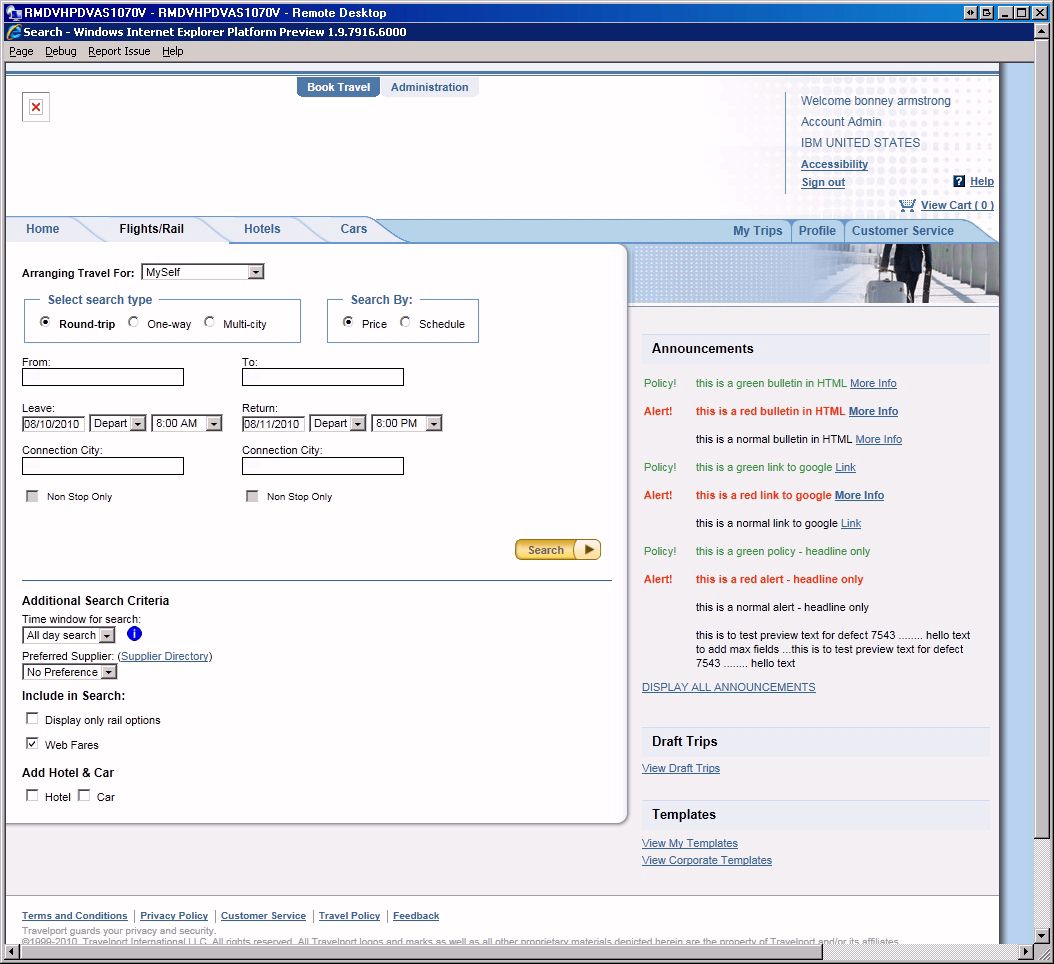Open the Debug menu
Image resolution: width=1054 pixels, height=964 pixels.
pos(60,51)
